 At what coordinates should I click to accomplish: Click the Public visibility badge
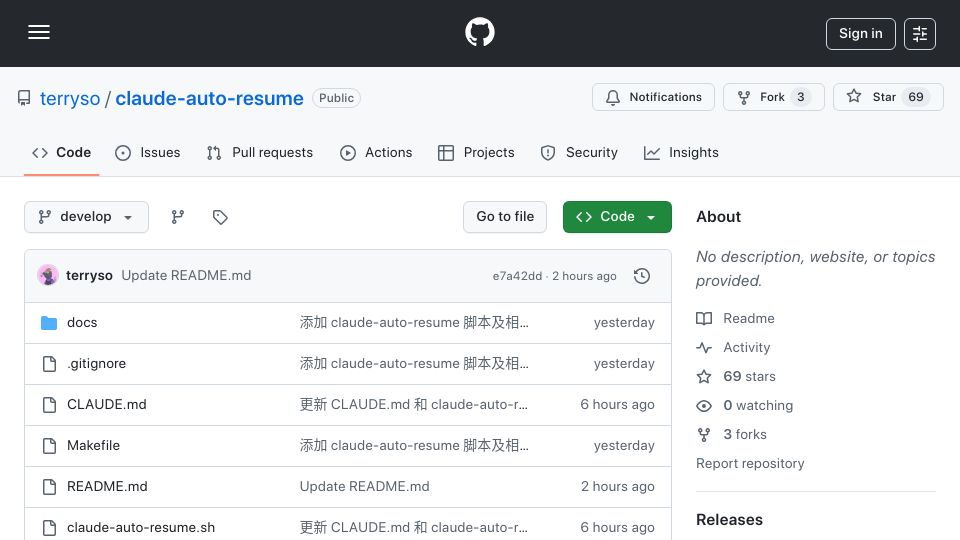pyautogui.click(x=336, y=98)
